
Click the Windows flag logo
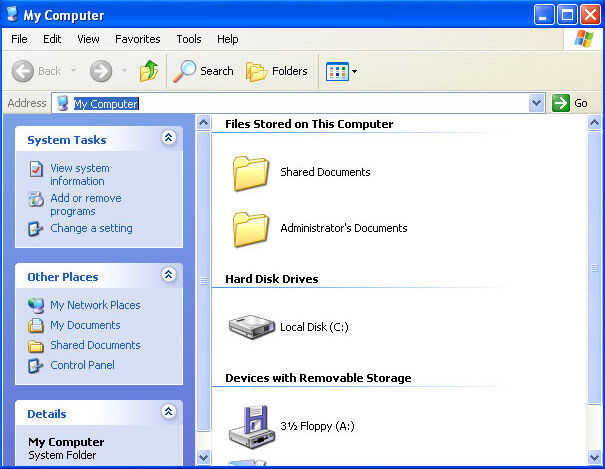[584, 39]
